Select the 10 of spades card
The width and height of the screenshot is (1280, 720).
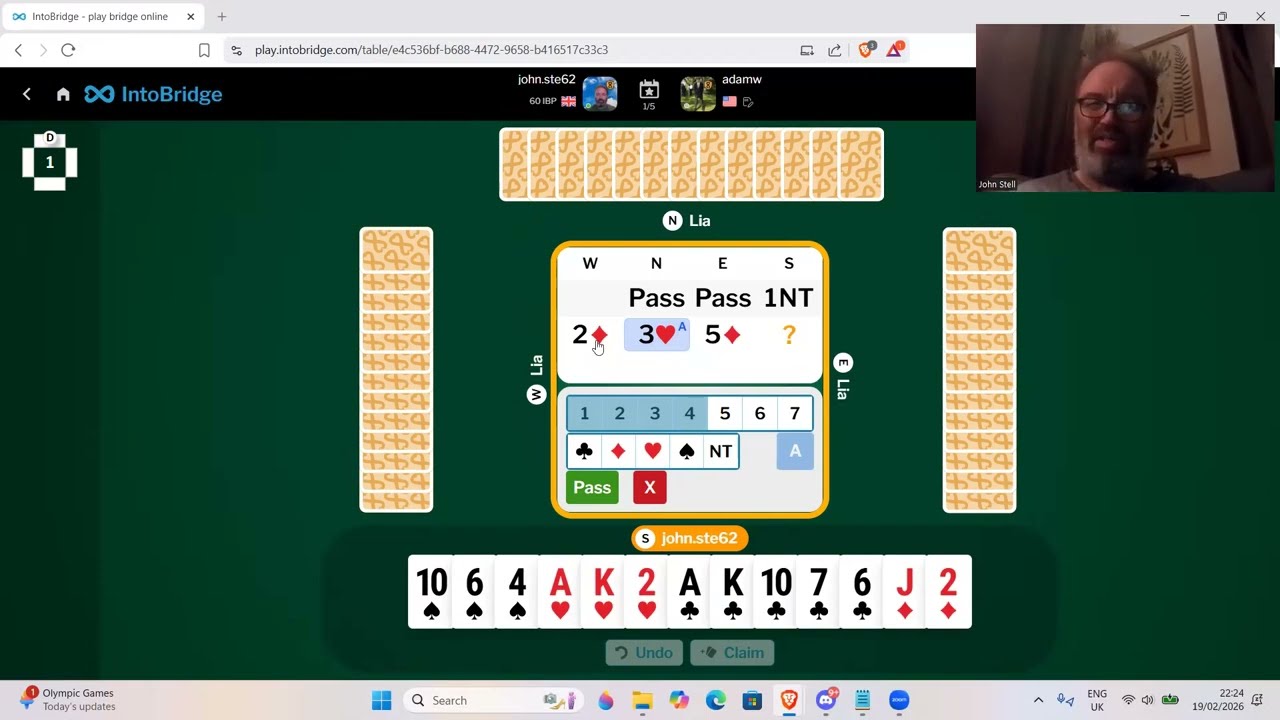[x=430, y=592]
